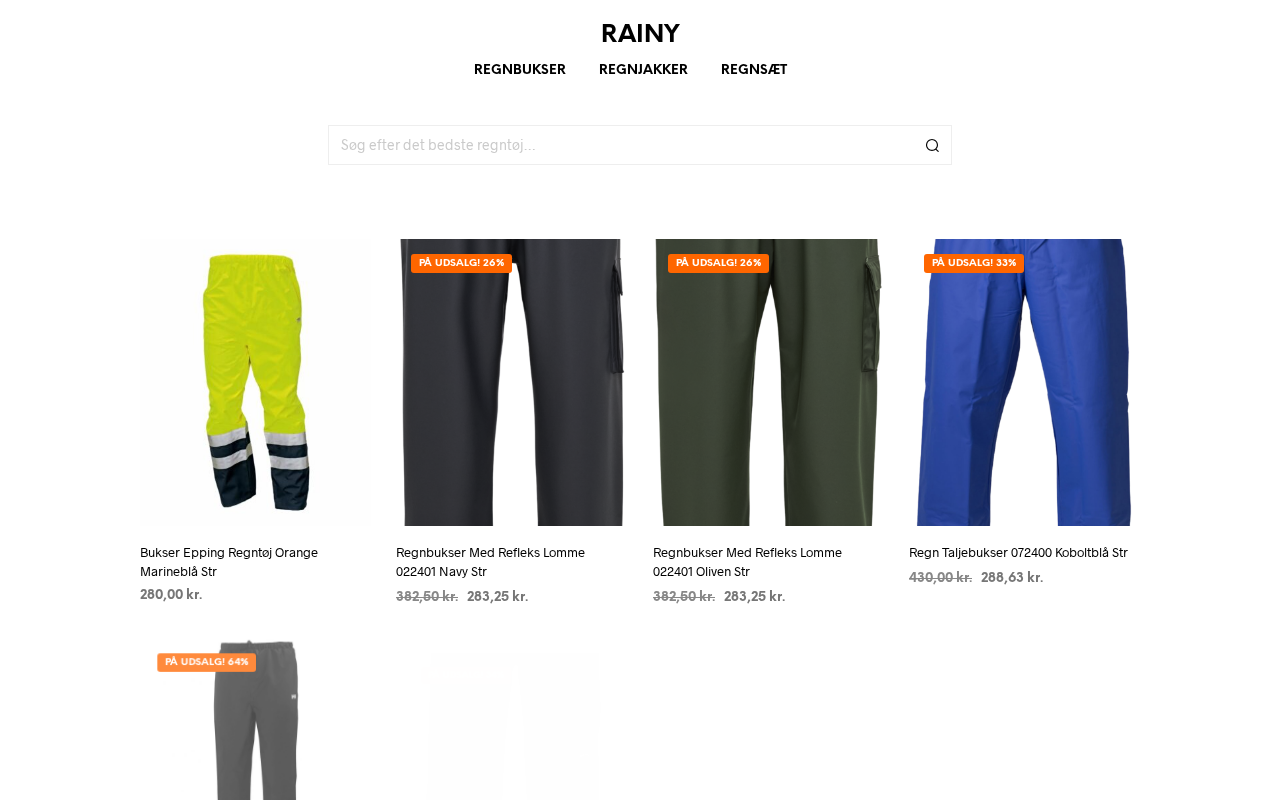The height and width of the screenshot is (800, 1280).
Task: Click 'Regnbukser Med Refleks Lomme 022401 Oliven' title
Action: click(x=747, y=562)
